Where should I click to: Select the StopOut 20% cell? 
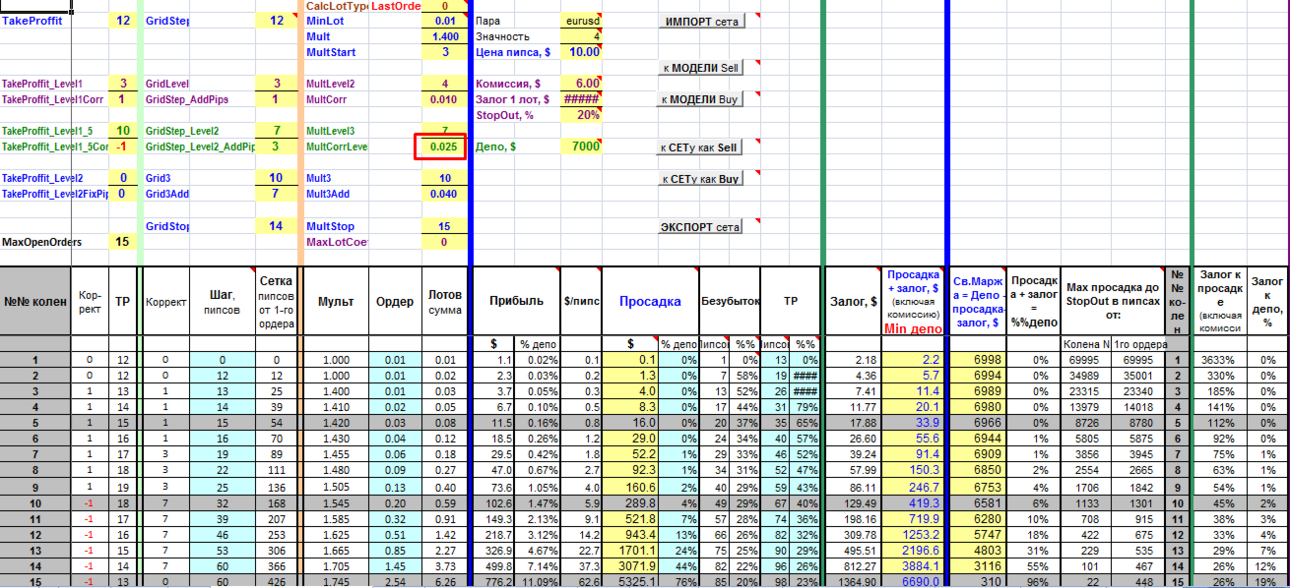tap(582, 115)
